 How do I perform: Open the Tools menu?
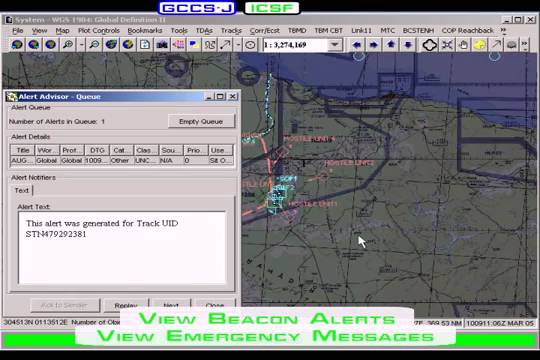click(x=179, y=31)
